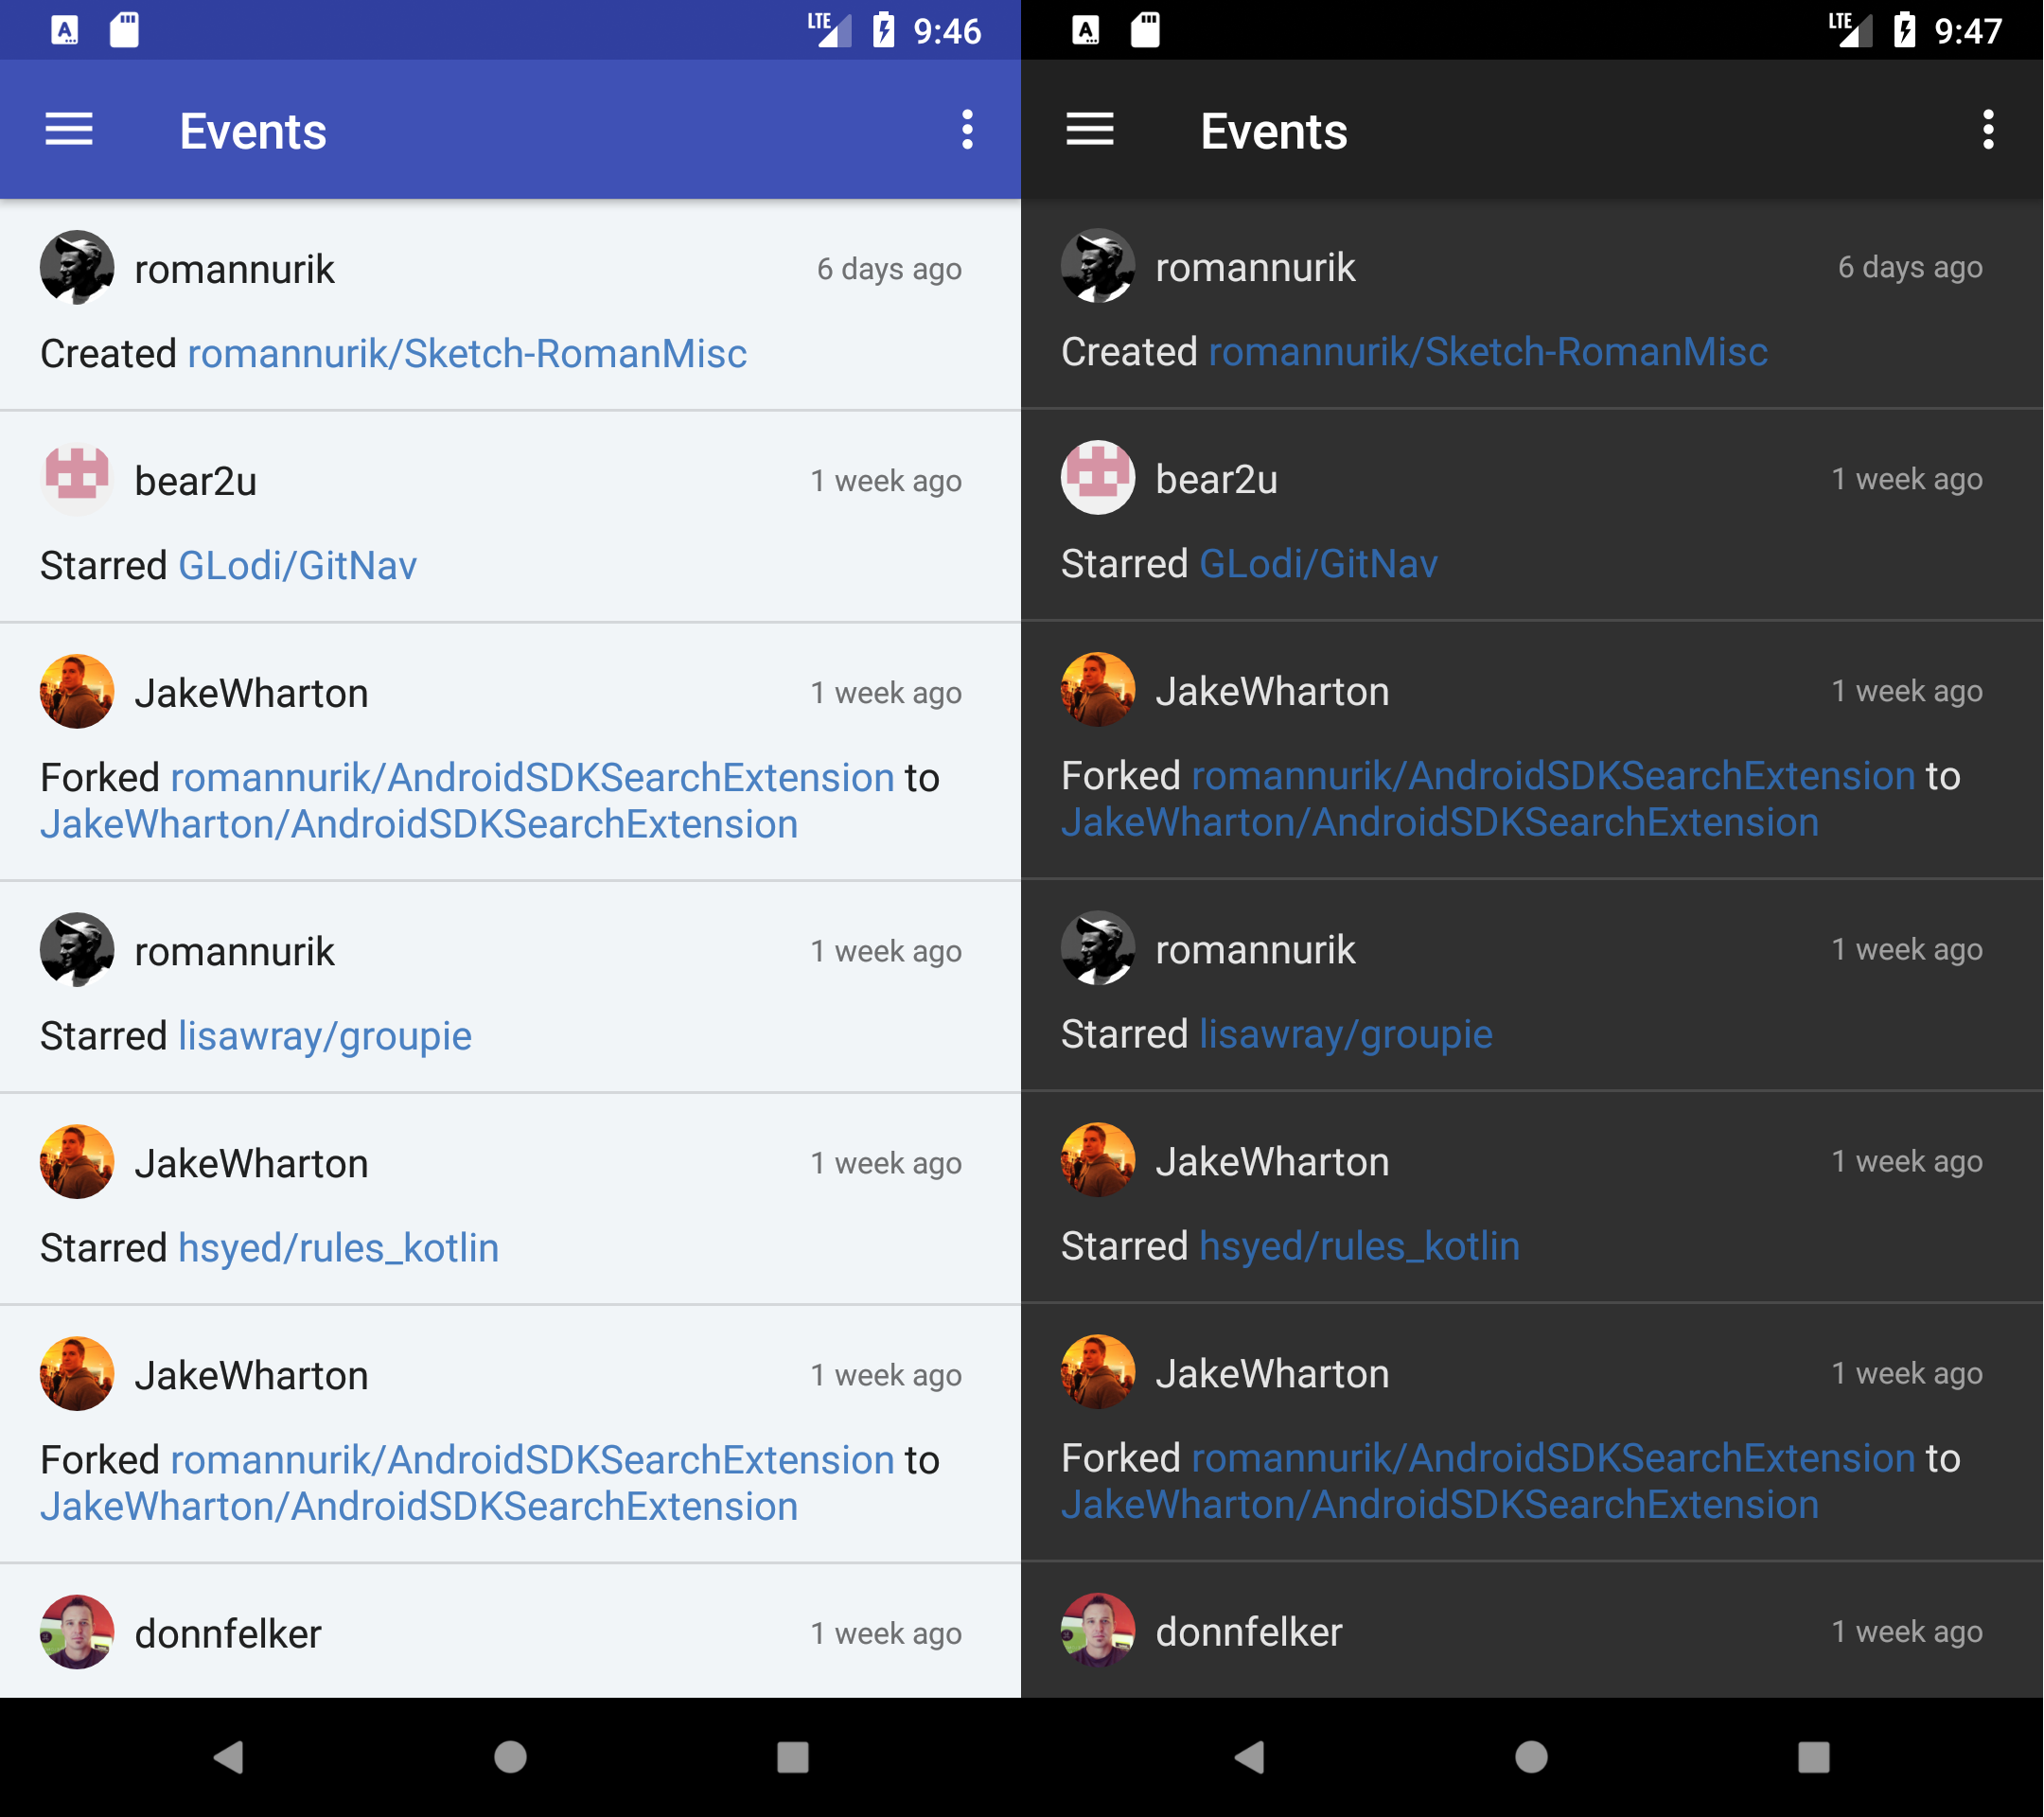
Task: Tap JakeWharton username on light hsyed/rules_kotlin event
Action: click(x=251, y=1163)
